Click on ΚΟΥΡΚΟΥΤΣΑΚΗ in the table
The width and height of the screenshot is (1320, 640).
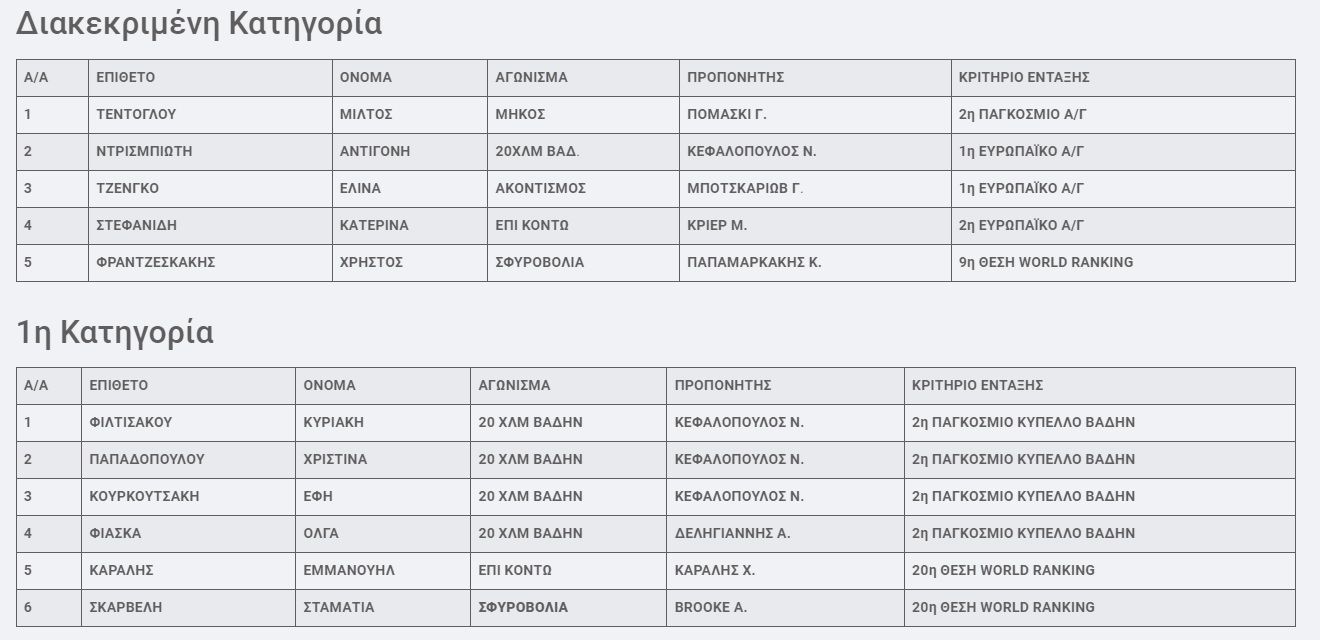coord(144,496)
